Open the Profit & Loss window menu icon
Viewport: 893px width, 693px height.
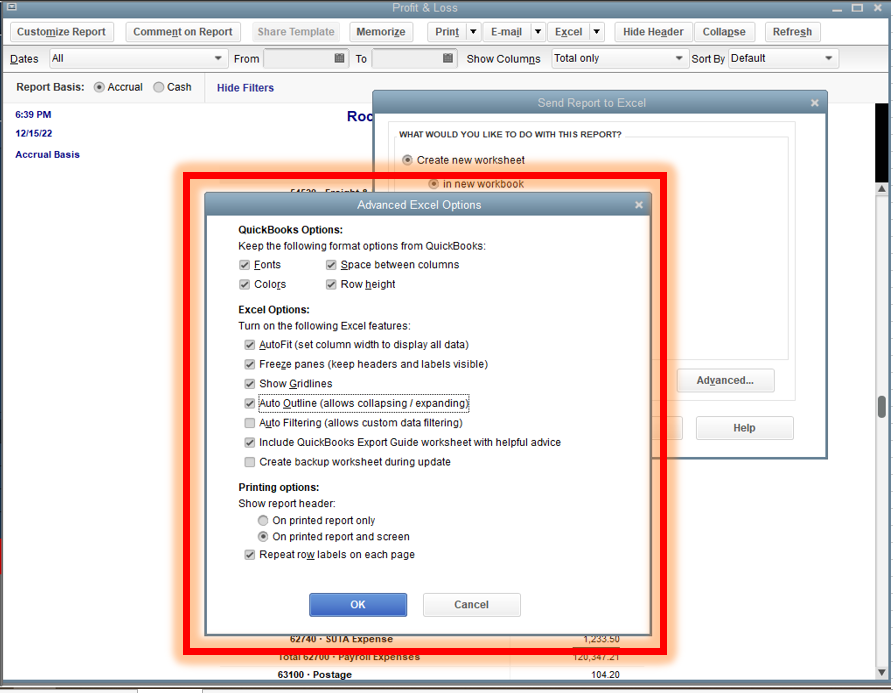pyautogui.click(x=11, y=7)
